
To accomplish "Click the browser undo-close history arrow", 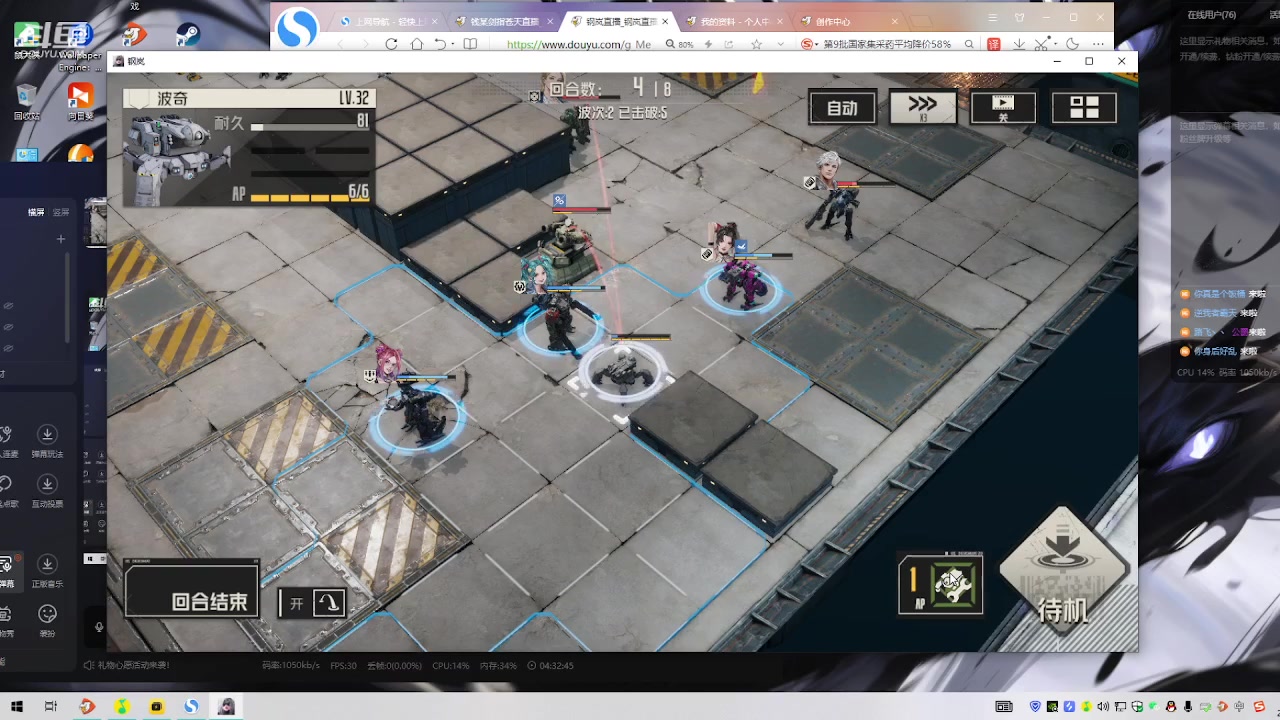I will tap(440, 44).
